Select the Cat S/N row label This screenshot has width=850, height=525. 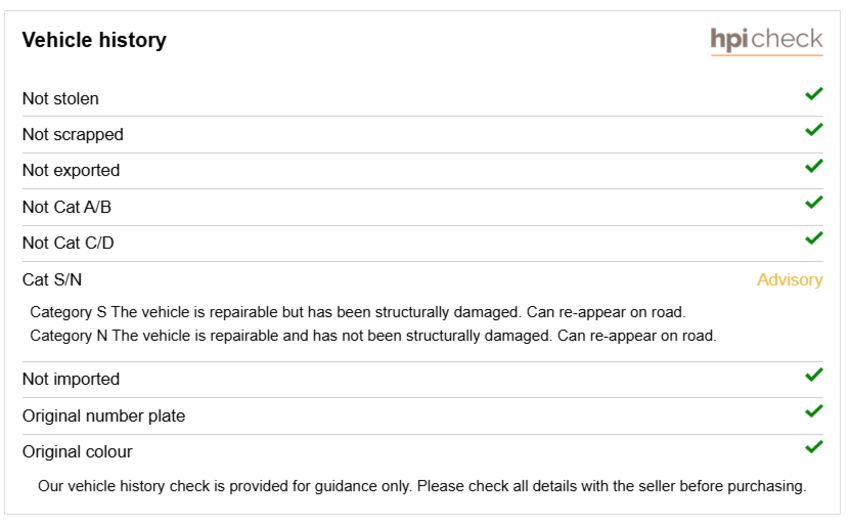[x=52, y=280]
